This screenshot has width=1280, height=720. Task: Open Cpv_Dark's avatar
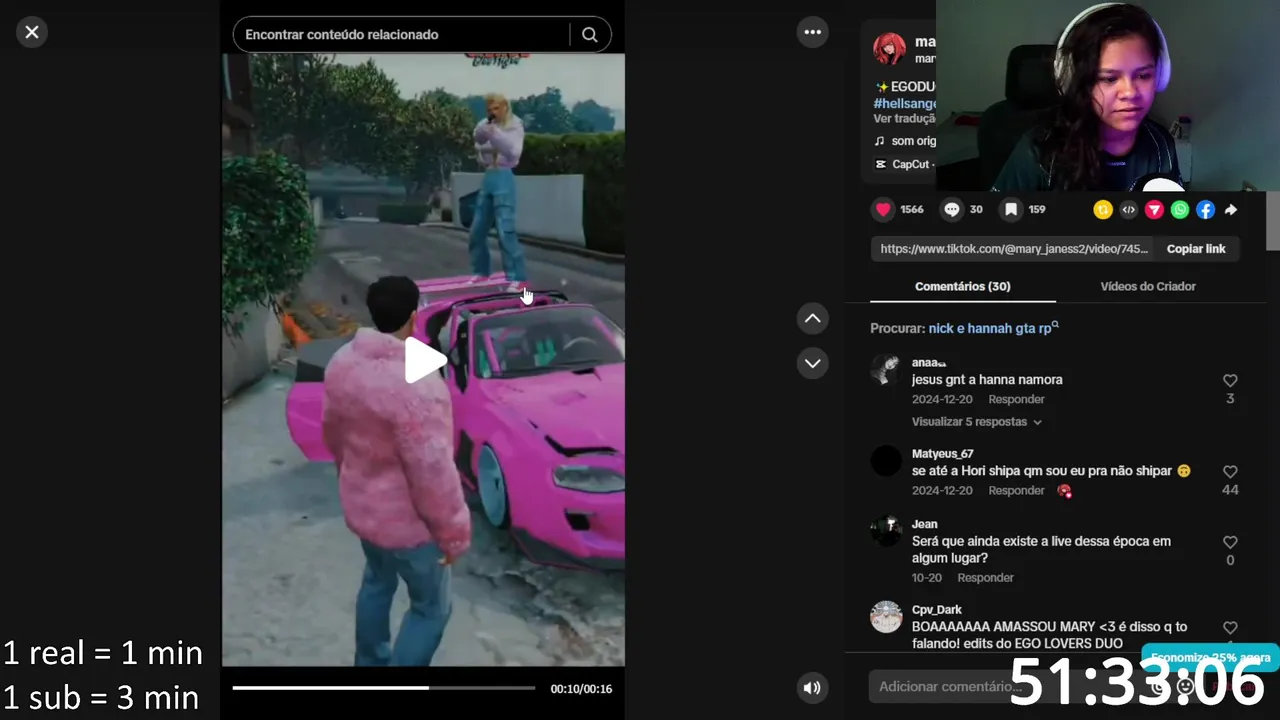pos(886,617)
